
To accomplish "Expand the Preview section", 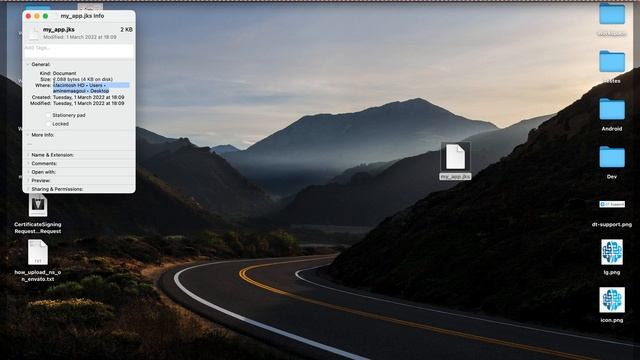I will click(x=28, y=180).
